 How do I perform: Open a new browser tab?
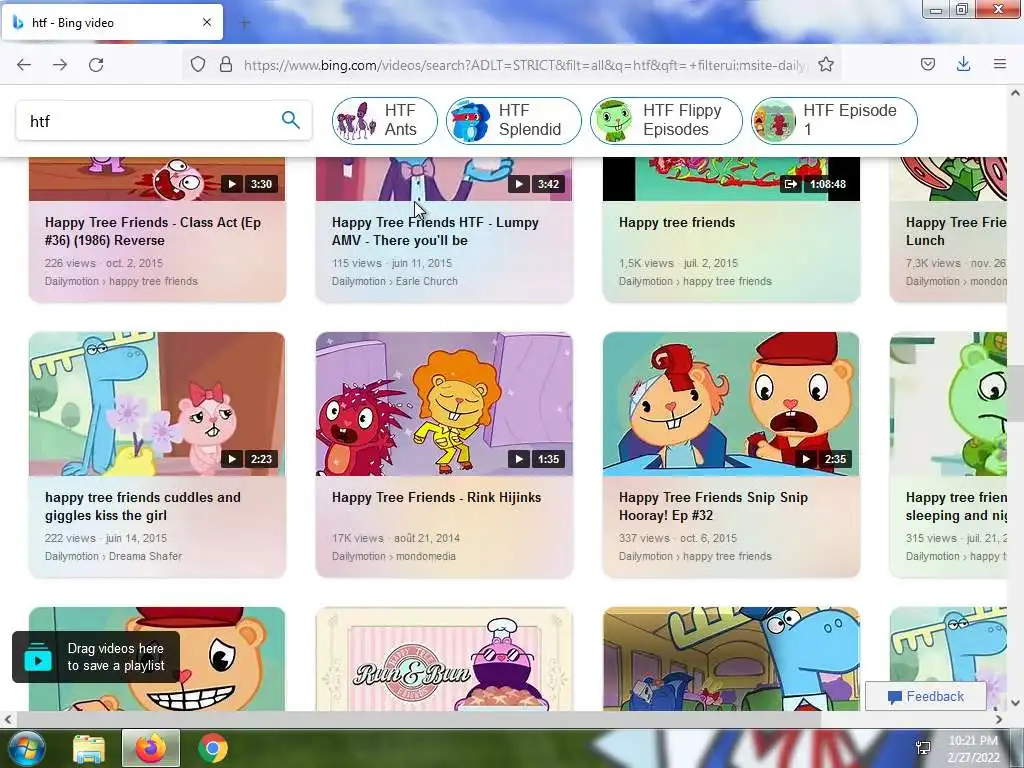(245, 23)
